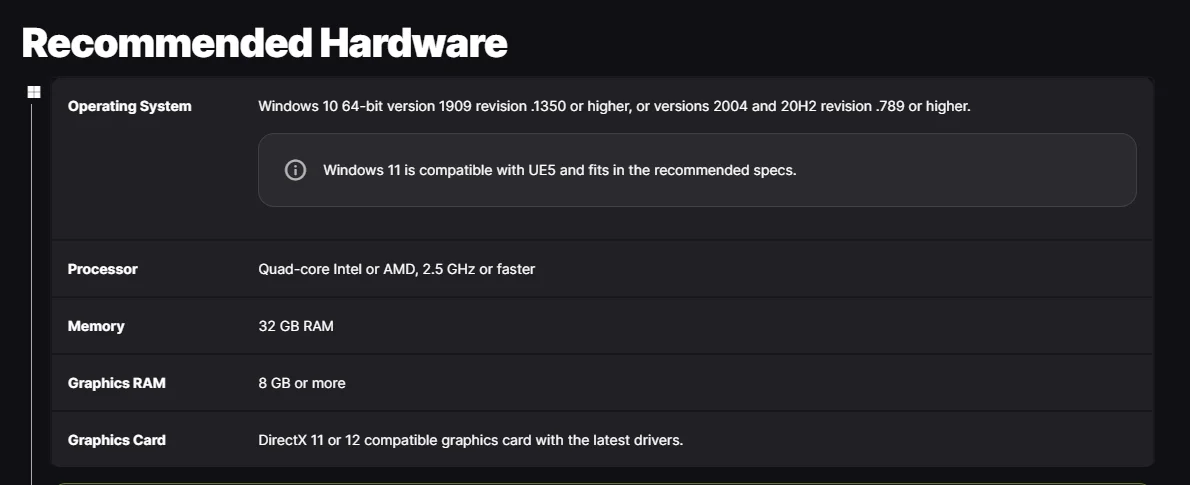Click the 32 GB RAM value
This screenshot has height=485, width=1190.
pos(296,326)
